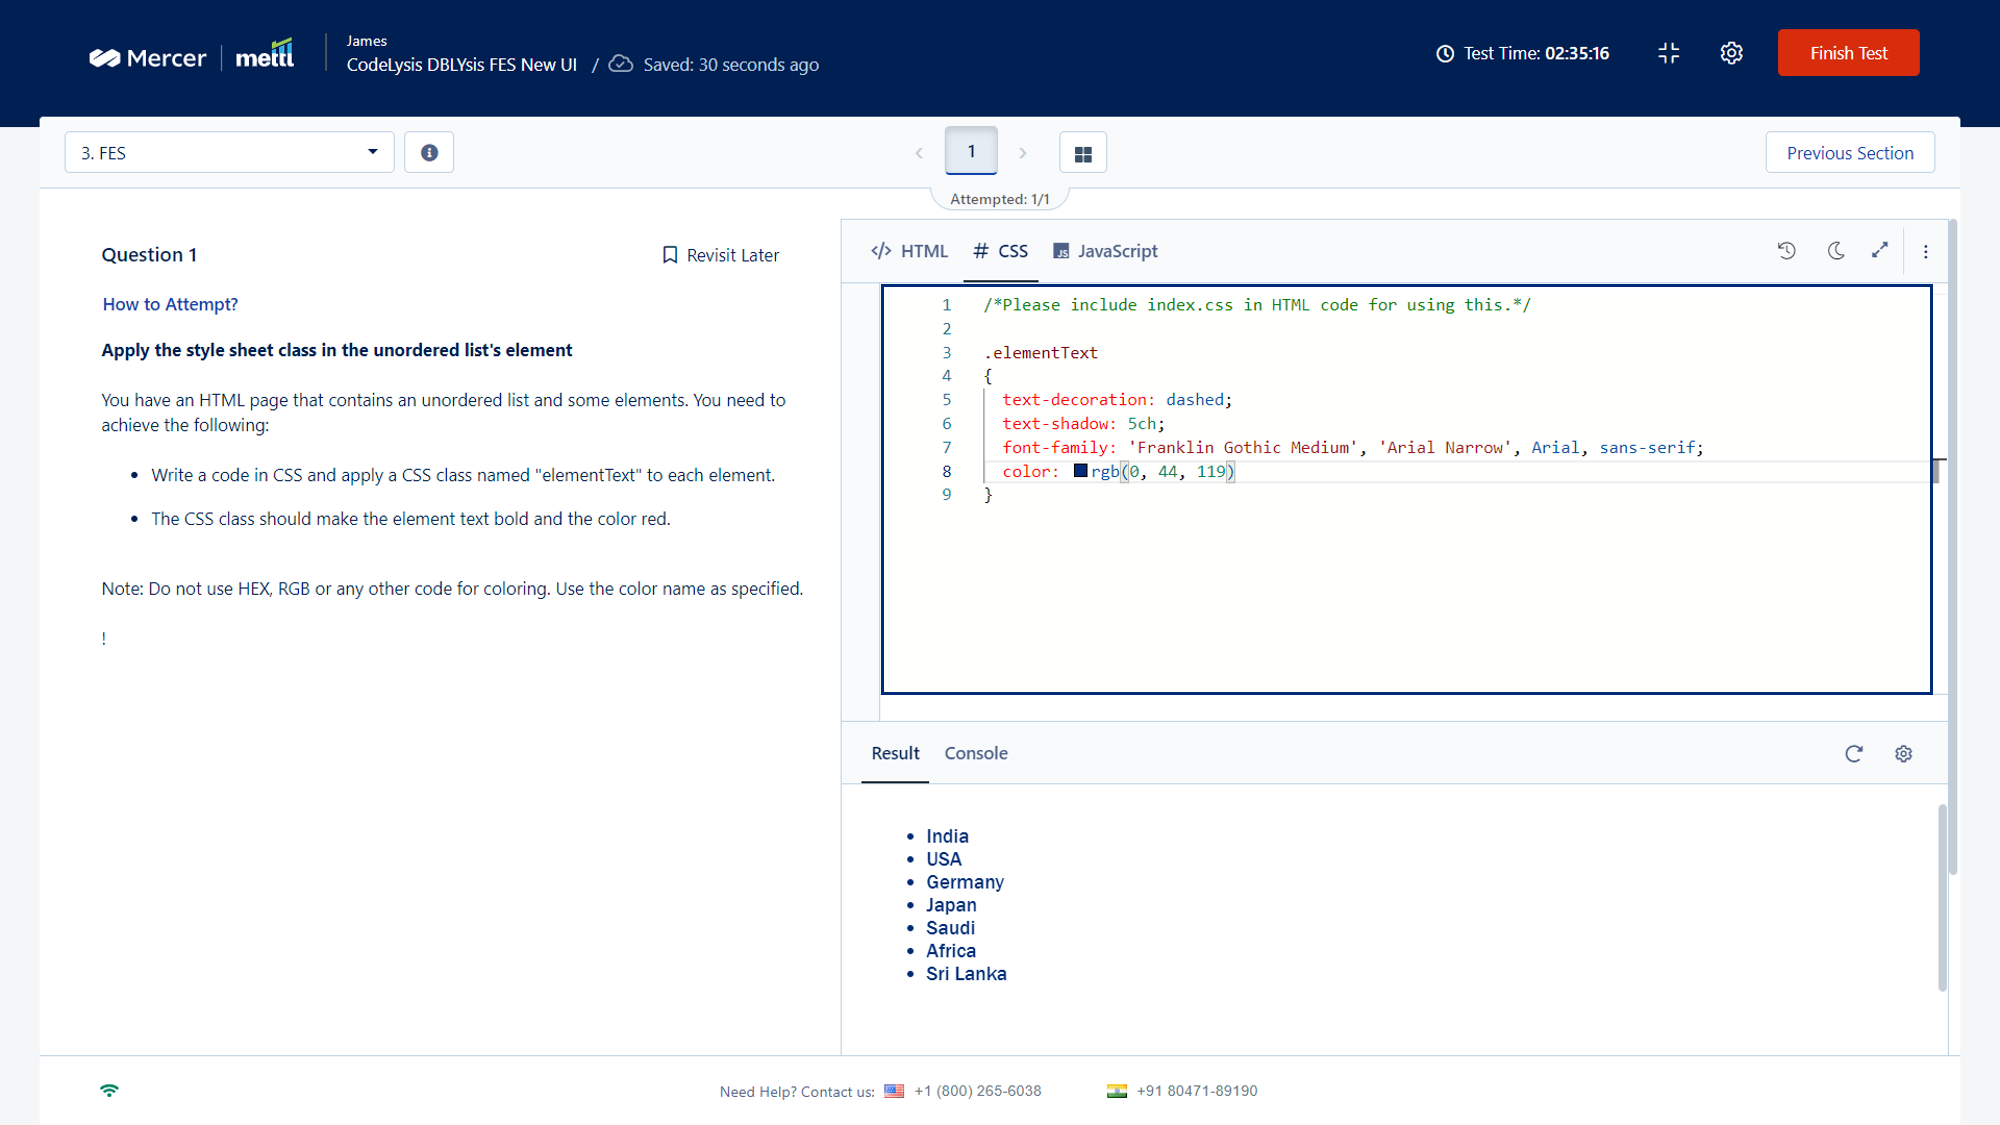Open the editor more options menu
Viewport: 2000px width, 1125px height.
coord(1926,252)
